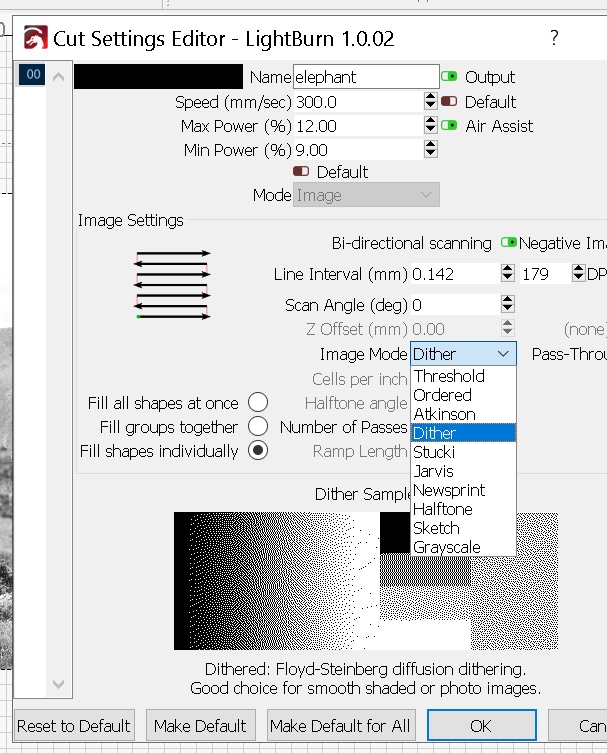Viewport: 607px width, 753px height.
Task: Open the help question mark button
Action: click(554, 37)
